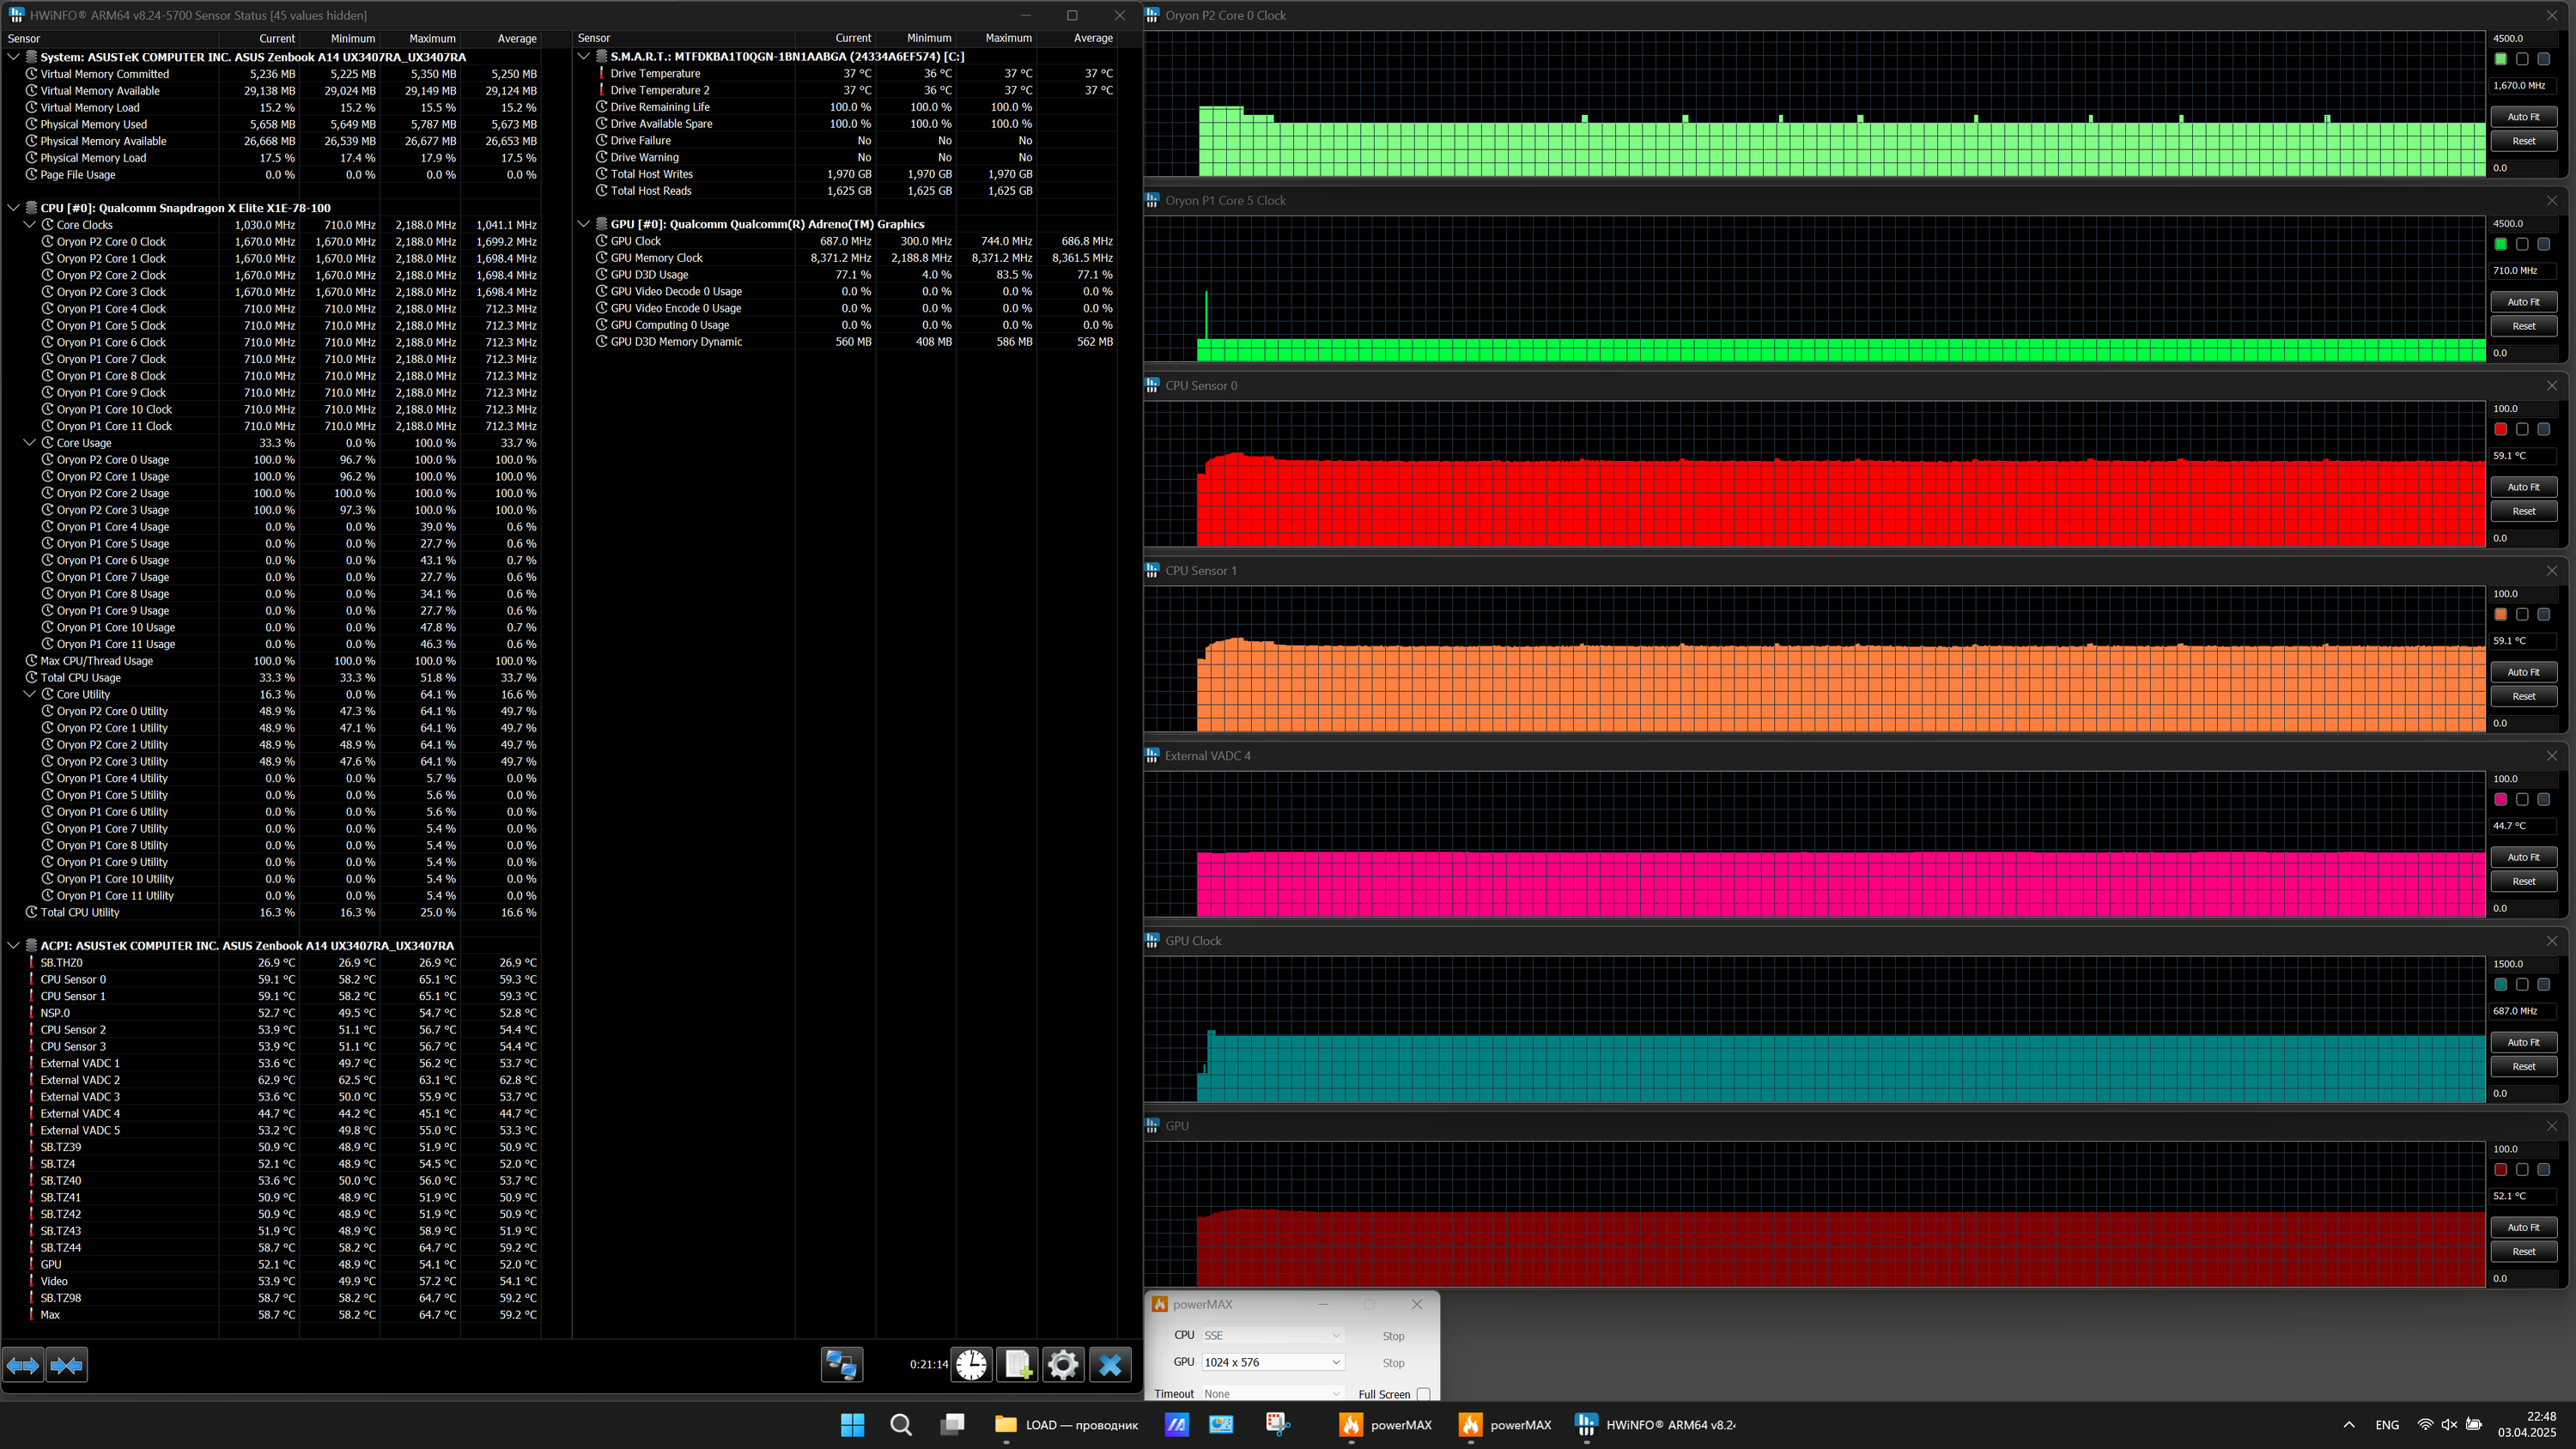The width and height of the screenshot is (2576, 1449).
Task: Click the clock reset timer icon
Action: pyautogui.click(x=970, y=1365)
